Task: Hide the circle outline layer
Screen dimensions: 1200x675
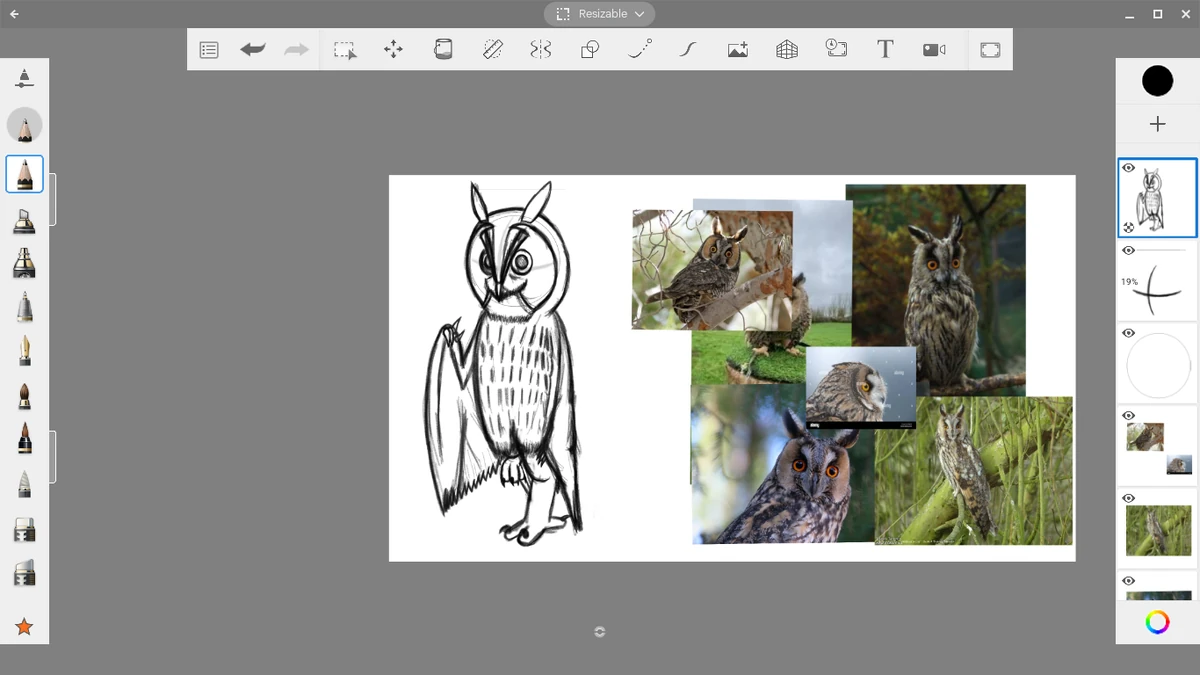Action: tap(1129, 333)
